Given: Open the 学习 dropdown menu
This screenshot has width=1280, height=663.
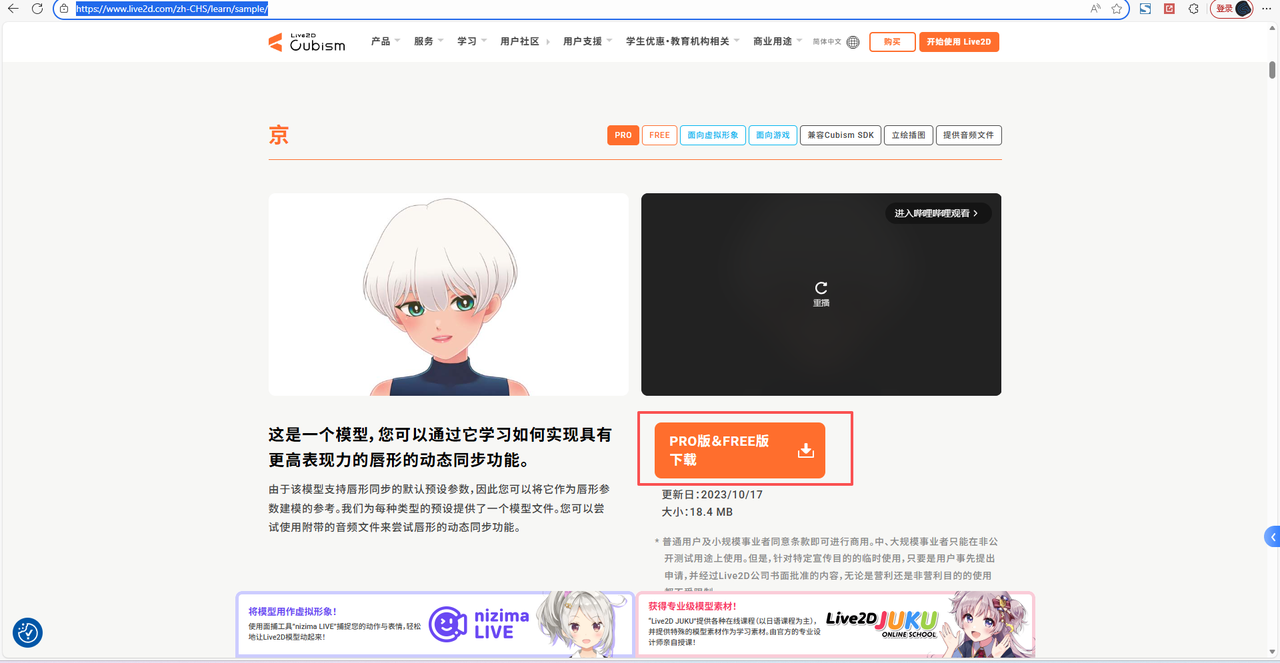Looking at the screenshot, I should click(472, 42).
